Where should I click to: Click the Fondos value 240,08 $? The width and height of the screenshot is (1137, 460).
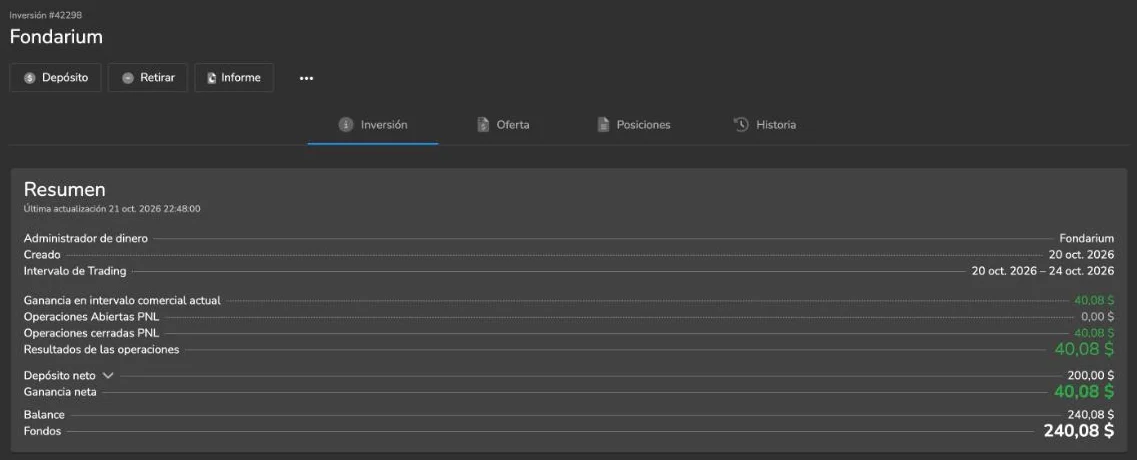point(1079,431)
